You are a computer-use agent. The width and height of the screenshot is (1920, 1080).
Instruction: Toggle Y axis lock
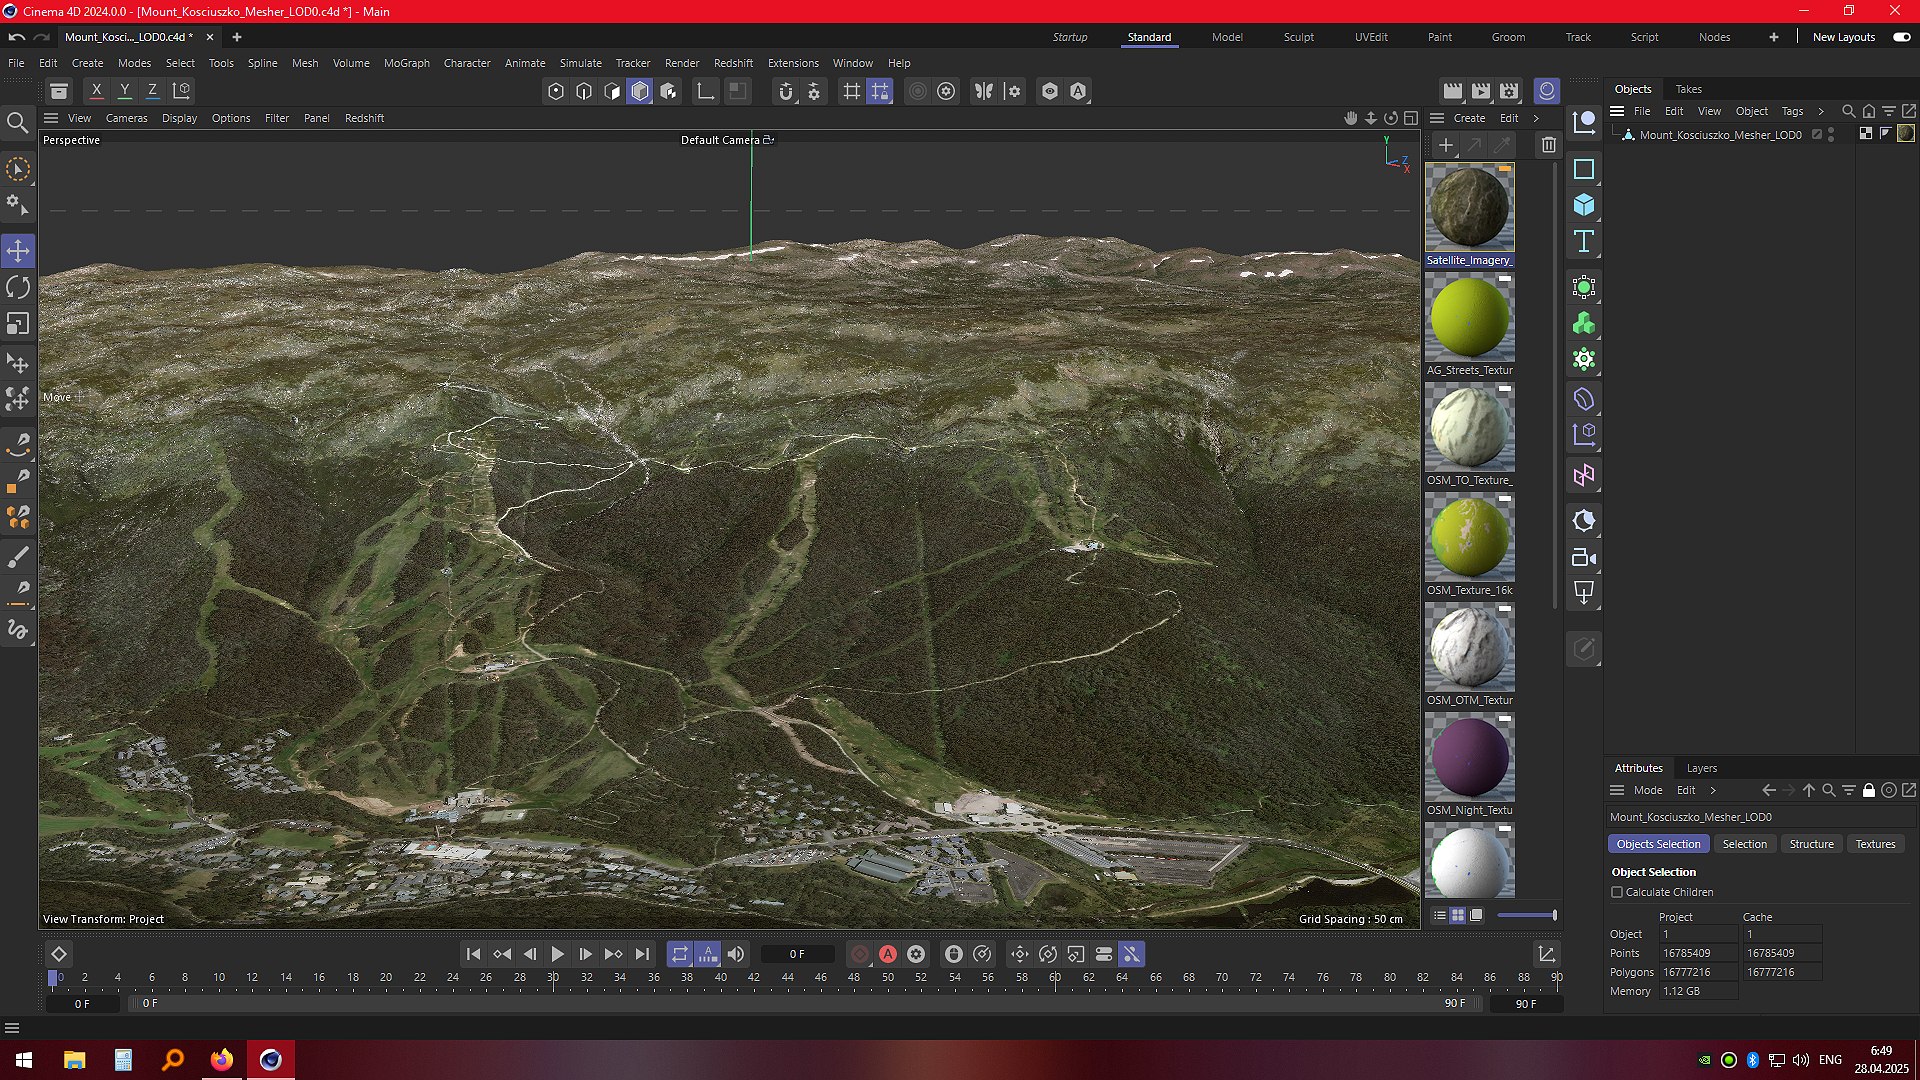125,91
